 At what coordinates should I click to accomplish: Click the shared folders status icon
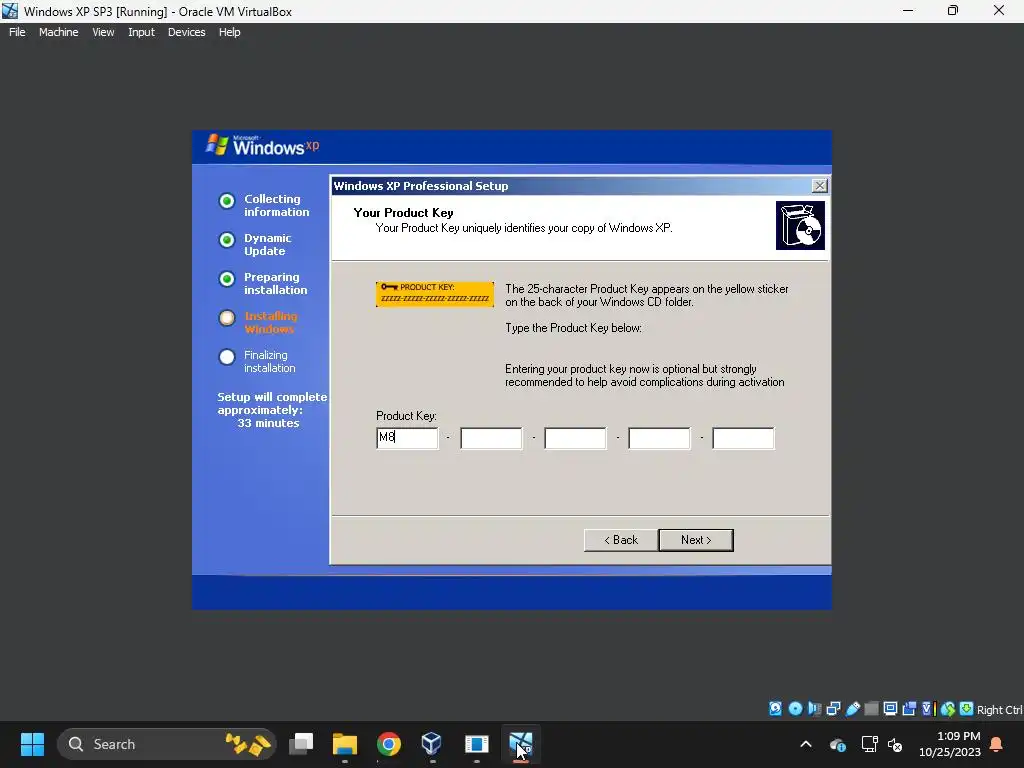pos(871,709)
